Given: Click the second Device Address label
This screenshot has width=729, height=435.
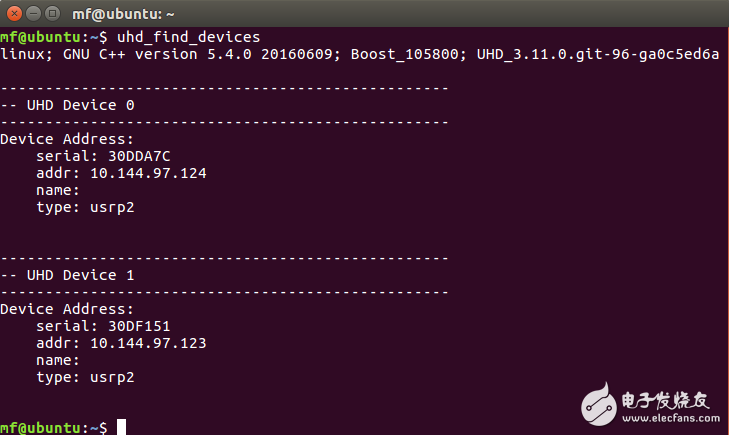Looking at the screenshot, I should click(x=67, y=309).
